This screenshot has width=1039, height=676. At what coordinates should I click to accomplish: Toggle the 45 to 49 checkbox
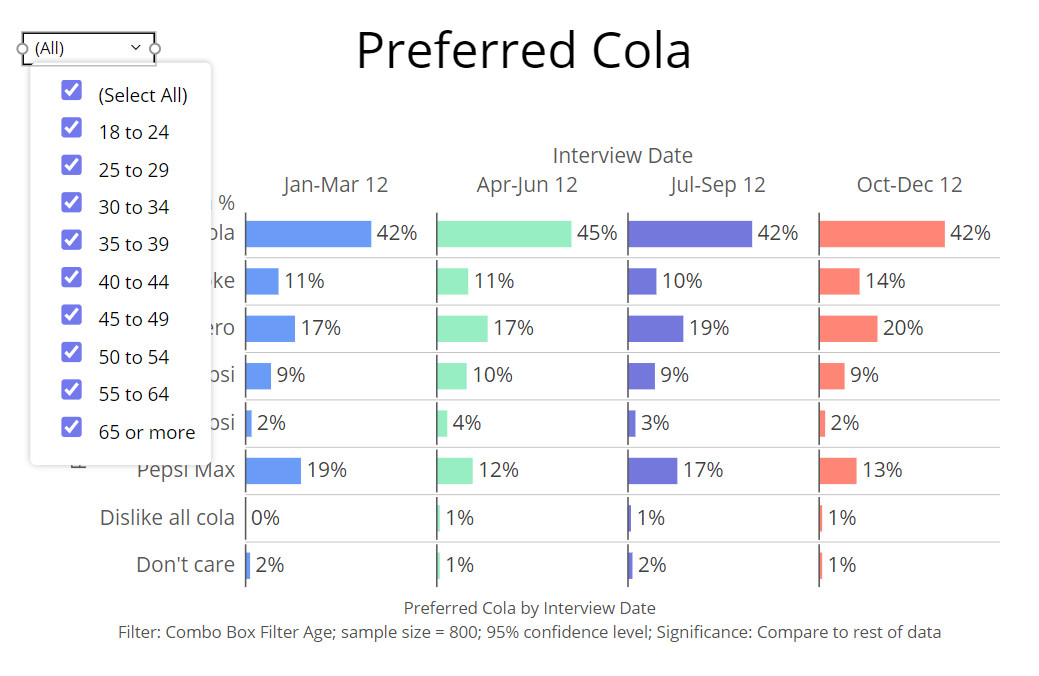(x=72, y=315)
